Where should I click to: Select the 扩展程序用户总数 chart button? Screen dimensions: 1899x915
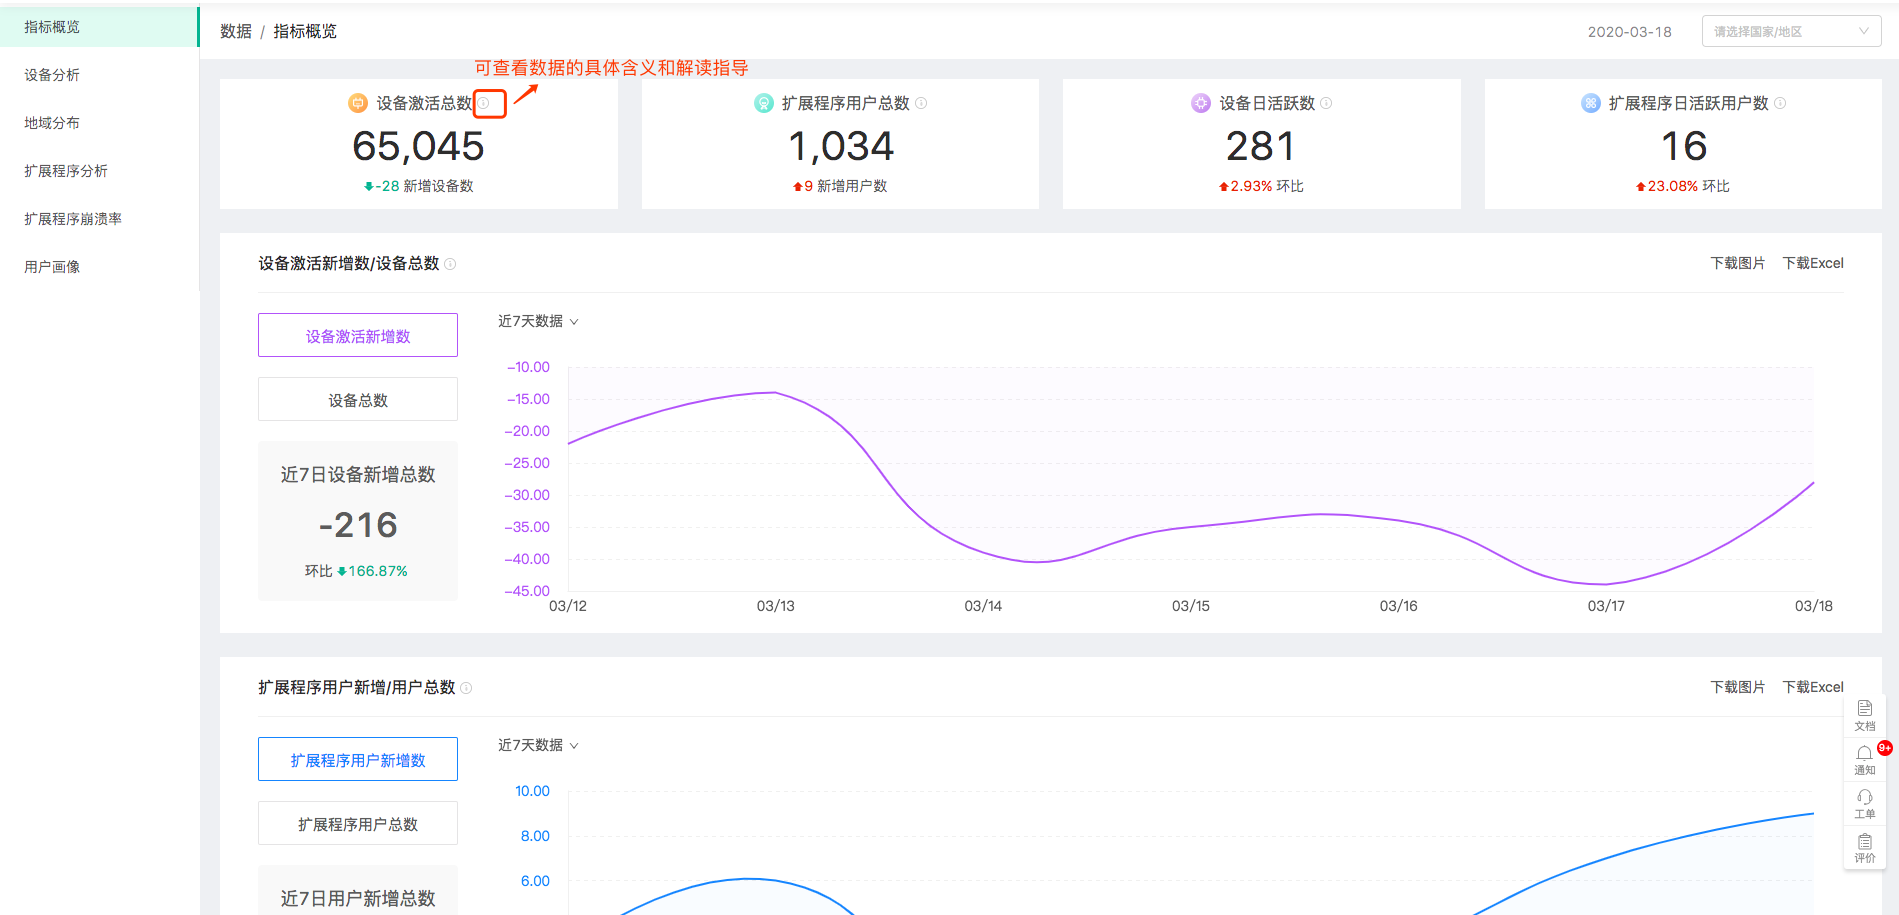pyautogui.click(x=358, y=823)
